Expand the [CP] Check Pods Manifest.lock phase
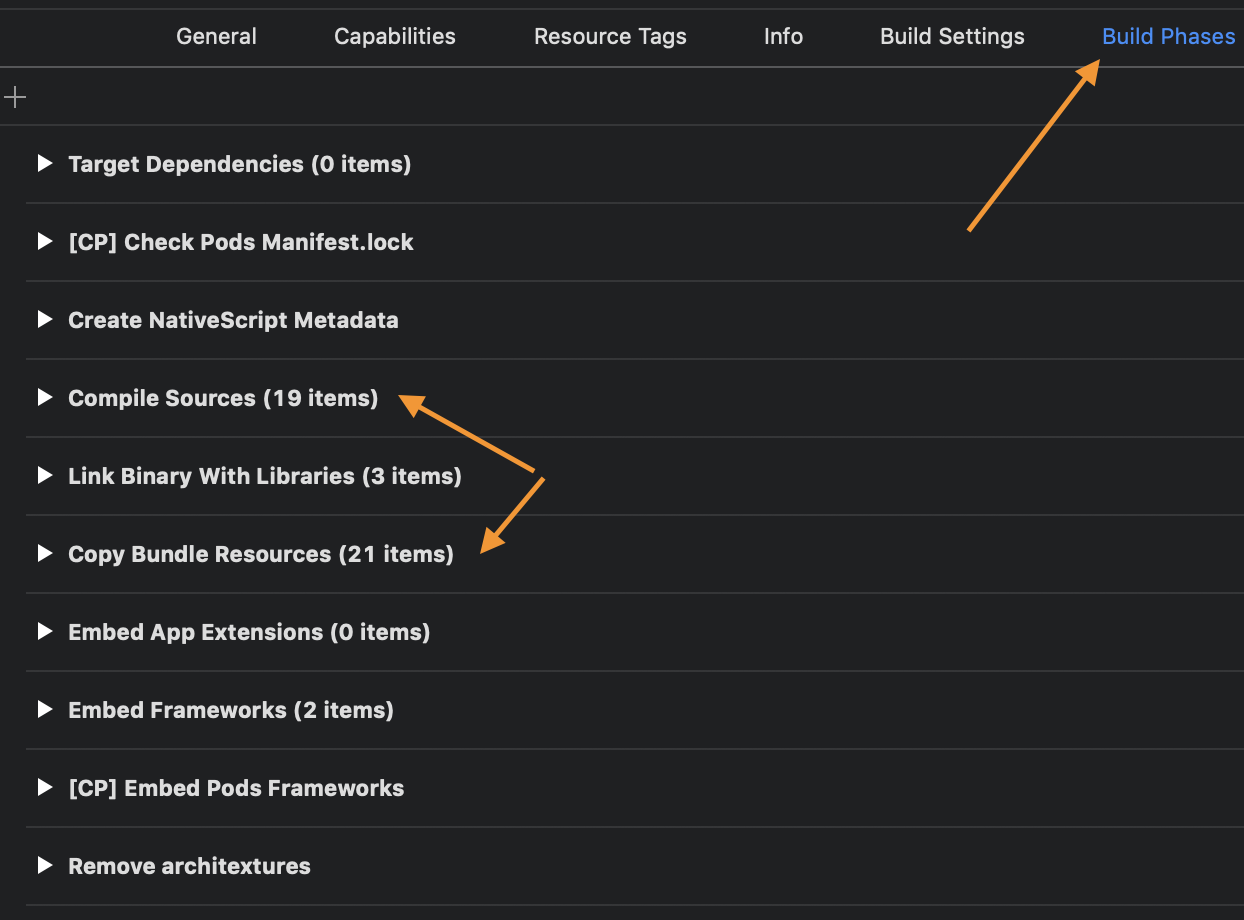Viewport: 1244px width, 920px height. (x=45, y=242)
